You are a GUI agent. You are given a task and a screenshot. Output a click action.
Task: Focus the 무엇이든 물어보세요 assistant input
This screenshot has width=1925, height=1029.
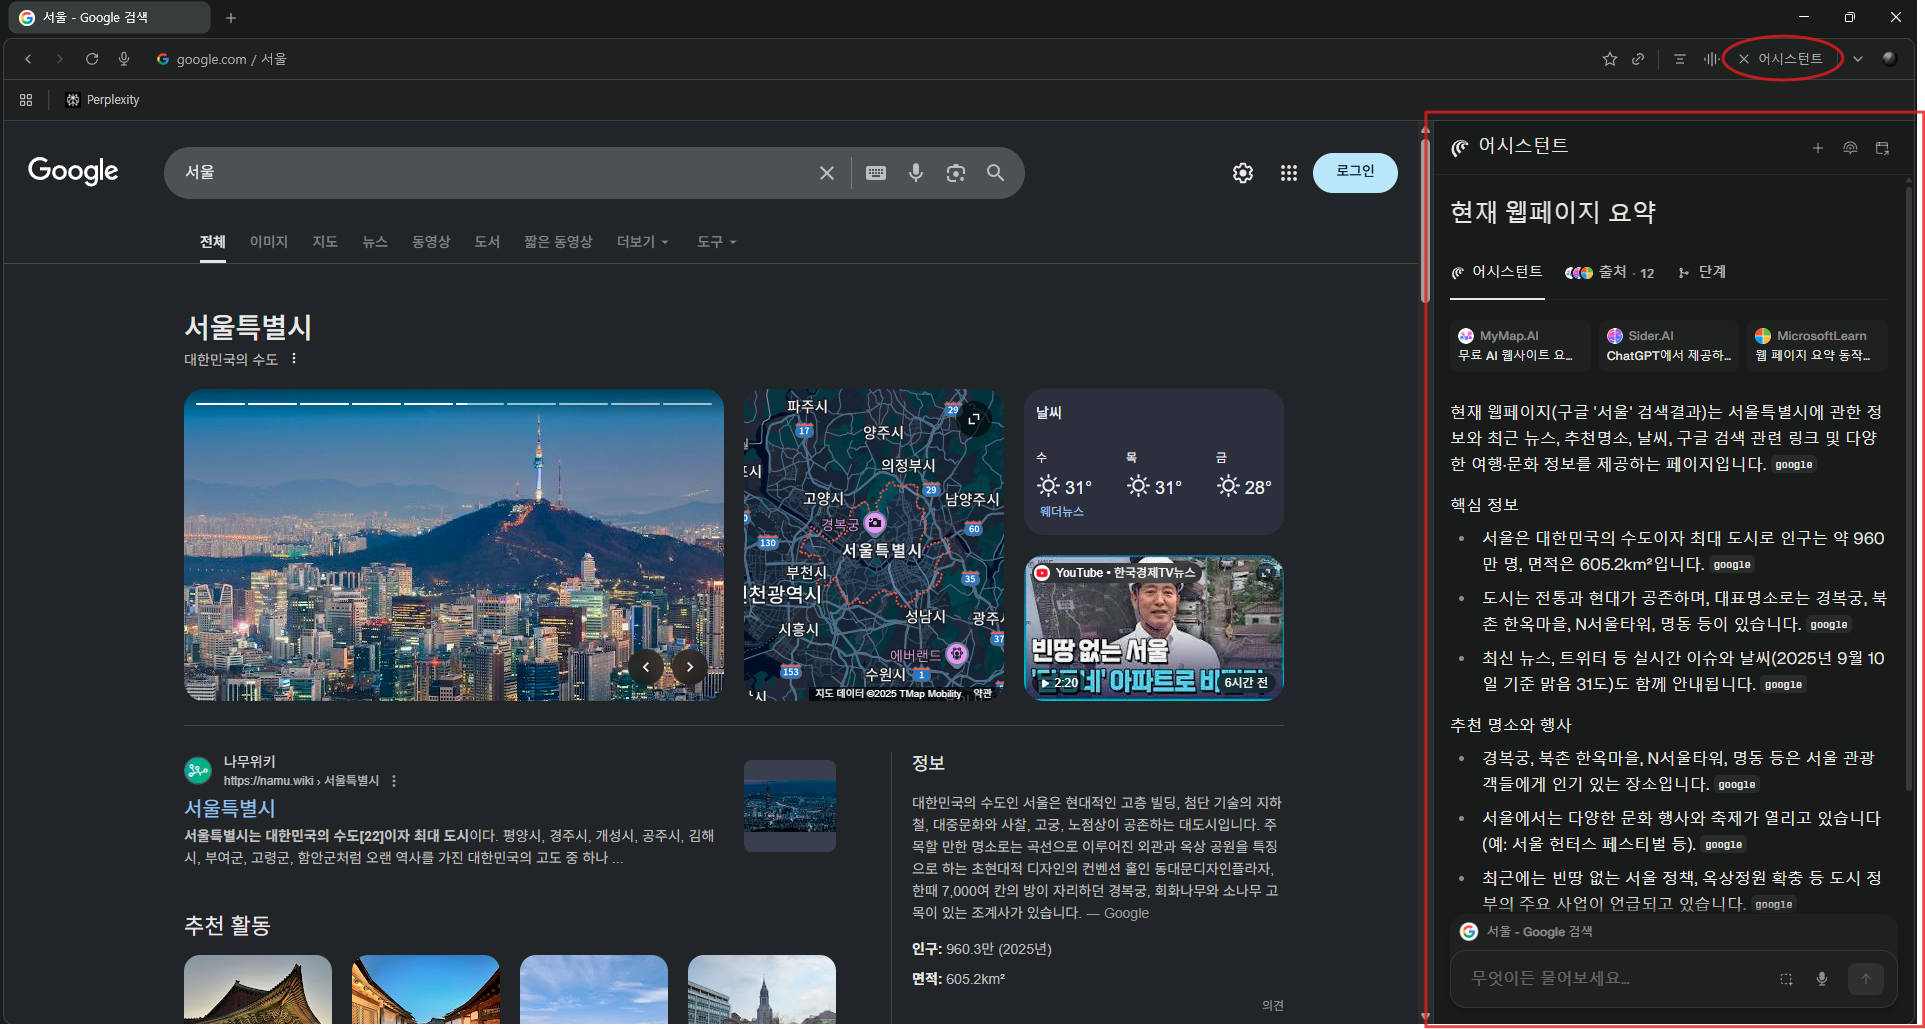[1610, 978]
